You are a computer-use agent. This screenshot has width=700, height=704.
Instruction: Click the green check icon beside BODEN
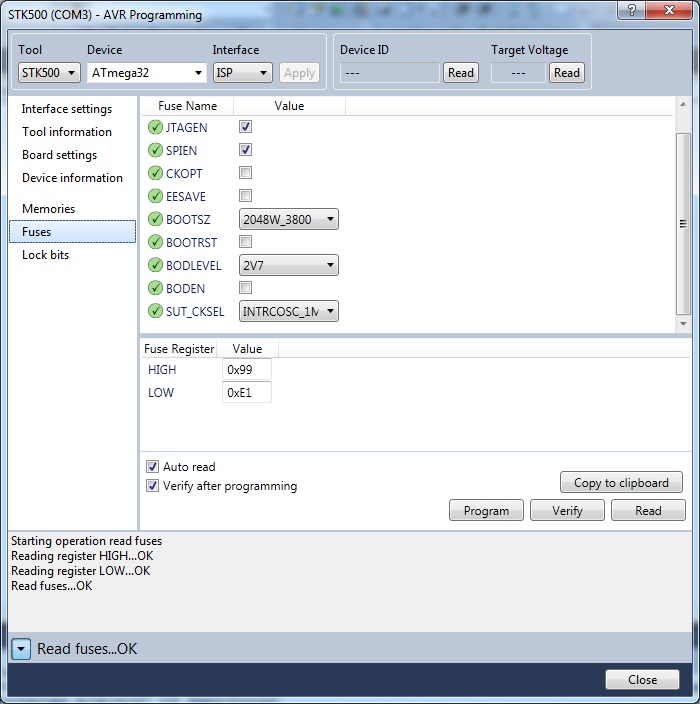point(155,288)
